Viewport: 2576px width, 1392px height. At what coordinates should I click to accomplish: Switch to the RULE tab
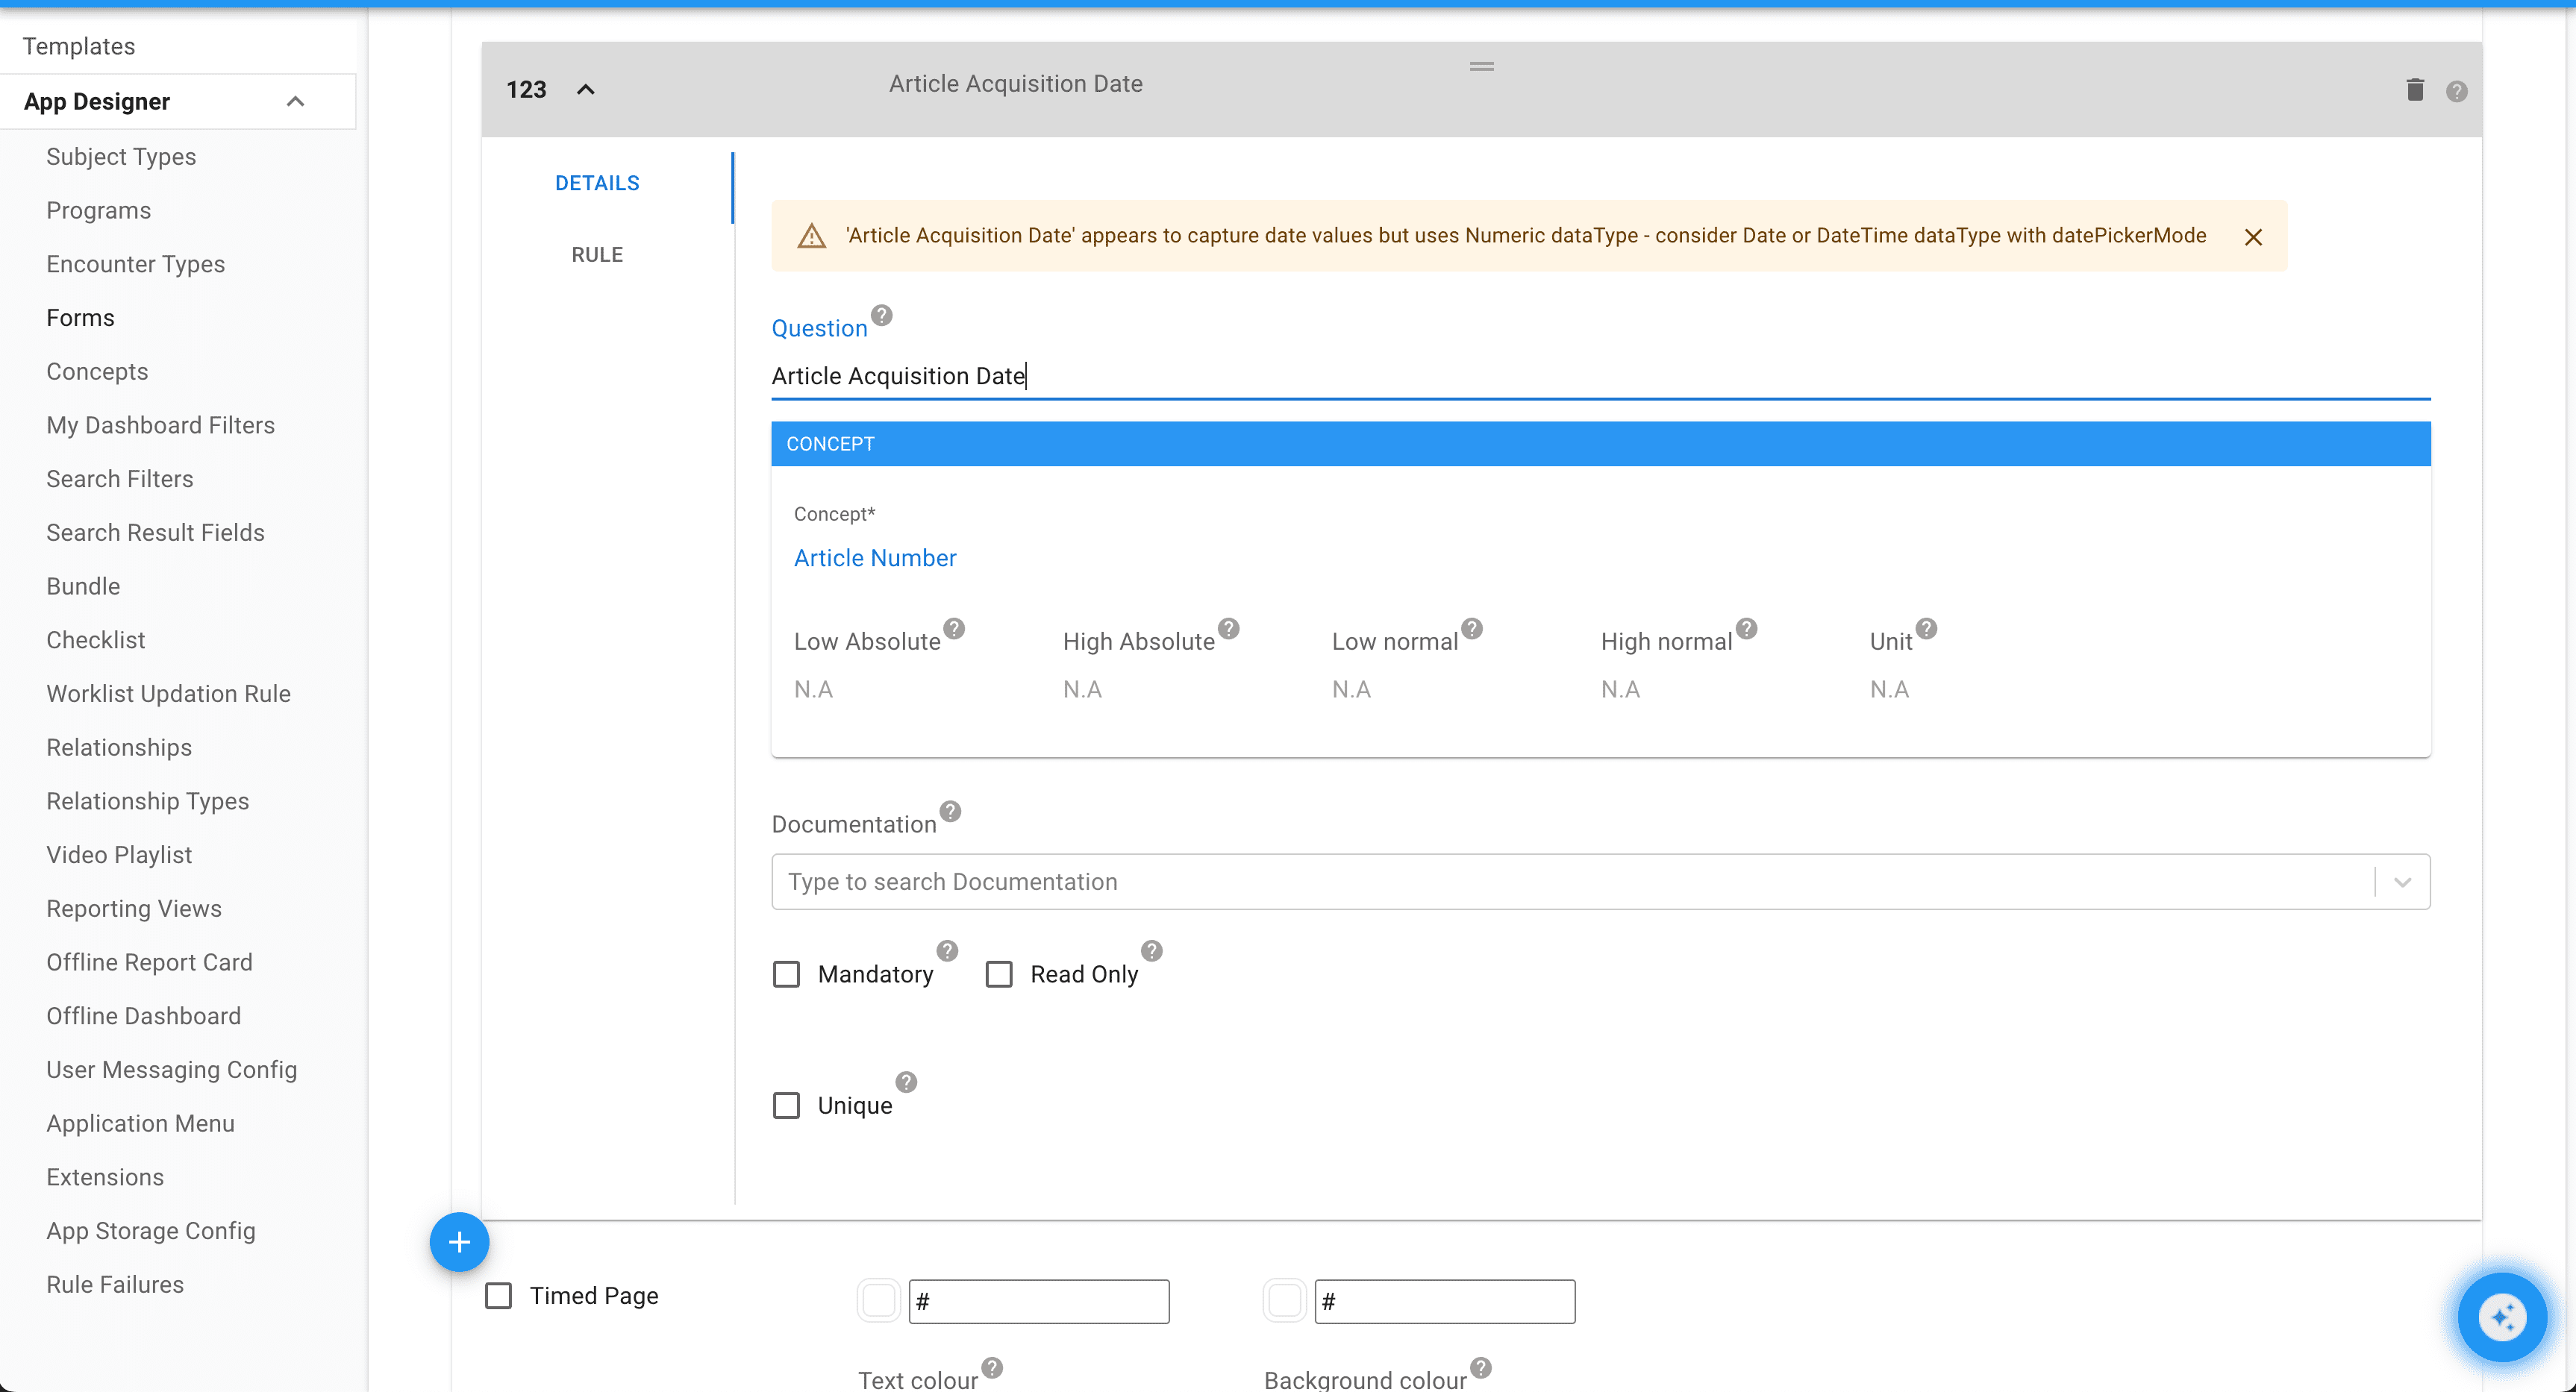(597, 255)
